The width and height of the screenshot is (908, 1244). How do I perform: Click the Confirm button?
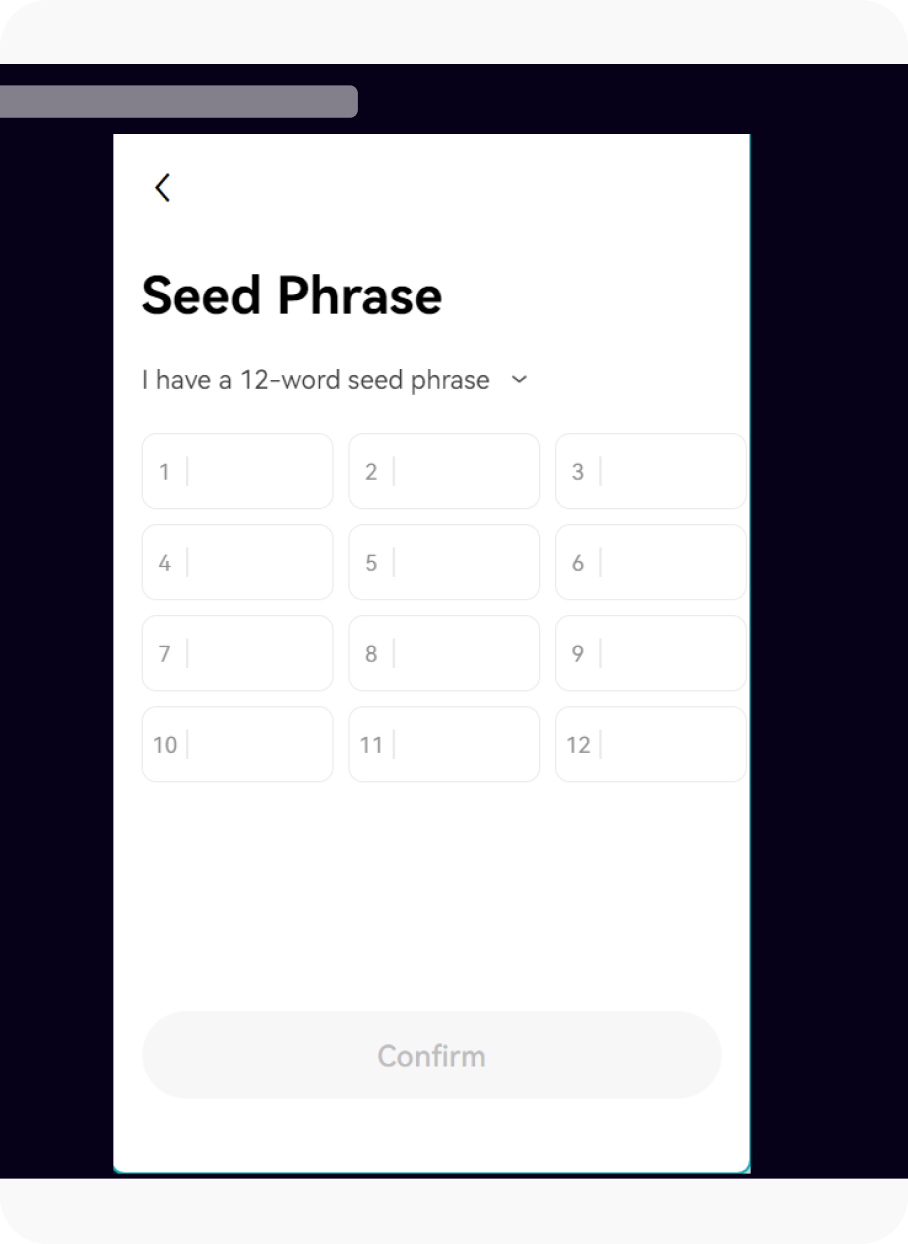tap(431, 1055)
